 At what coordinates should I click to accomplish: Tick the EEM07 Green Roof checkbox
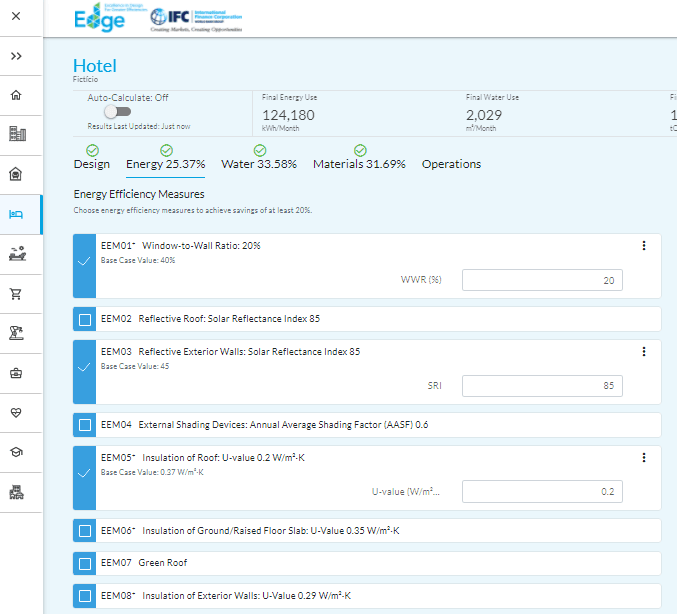(85, 563)
